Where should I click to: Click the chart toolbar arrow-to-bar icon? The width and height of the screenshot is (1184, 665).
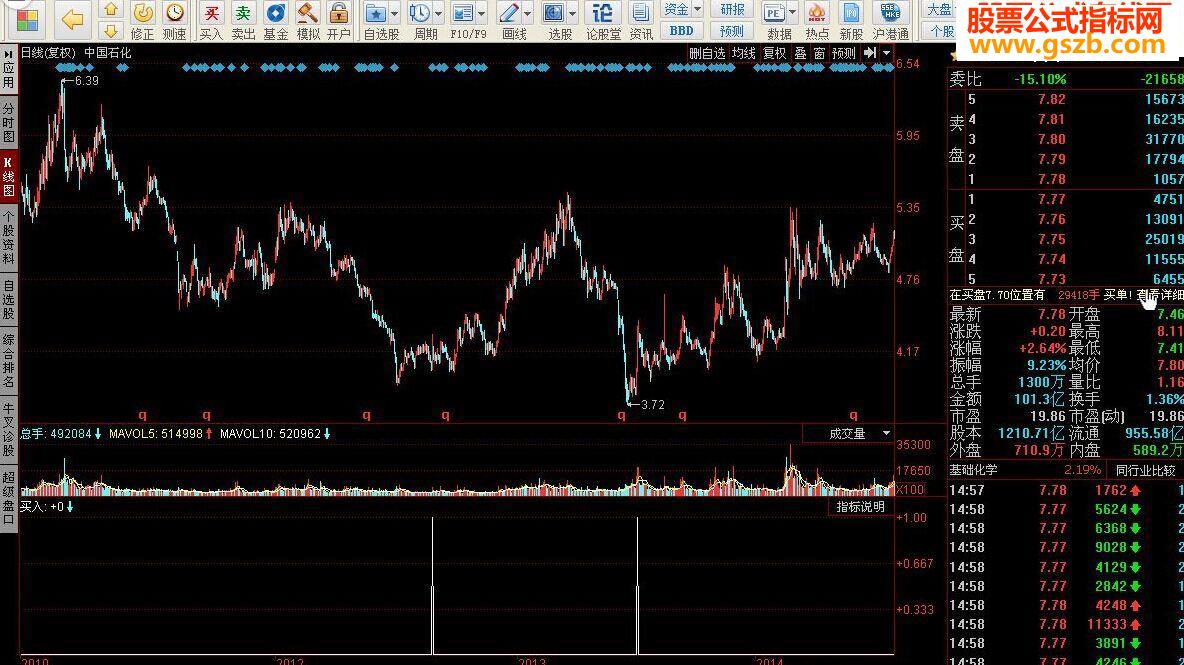click(870, 53)
